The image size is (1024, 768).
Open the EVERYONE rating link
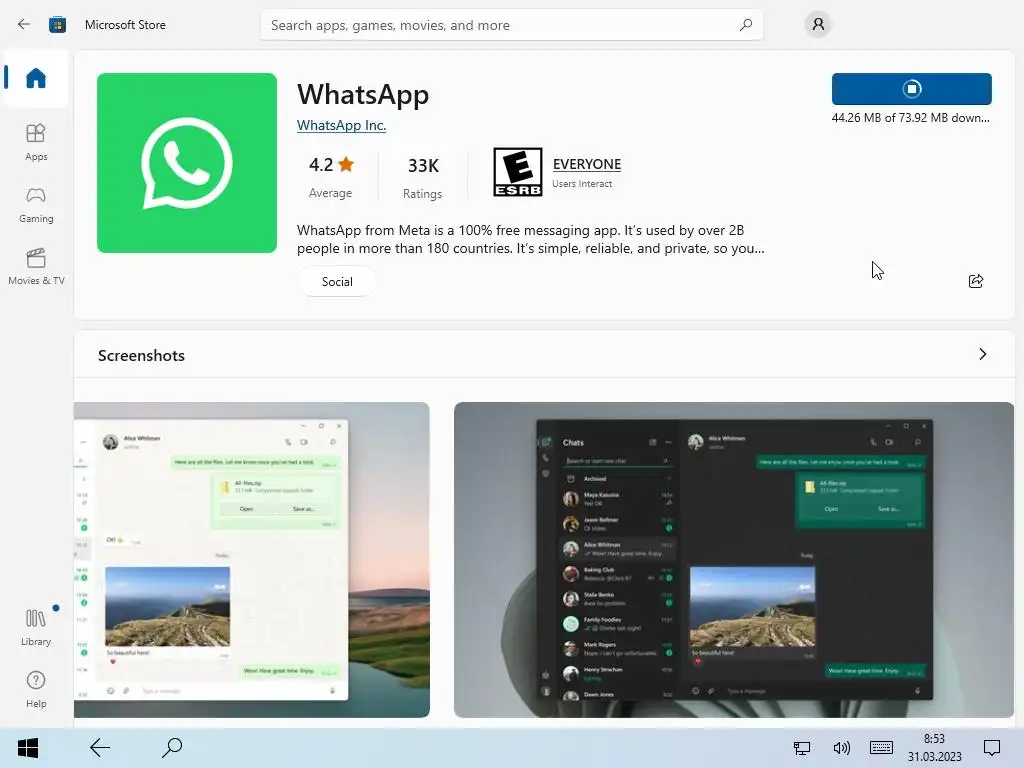coord(586,164)
